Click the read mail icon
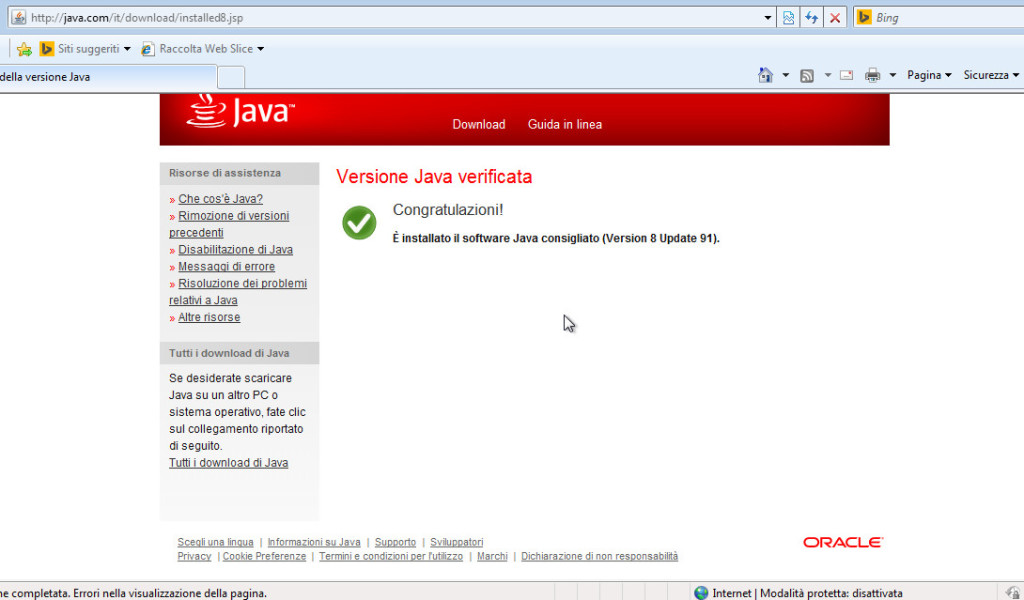Screen dimensions: 1024x600 (846, 75)
